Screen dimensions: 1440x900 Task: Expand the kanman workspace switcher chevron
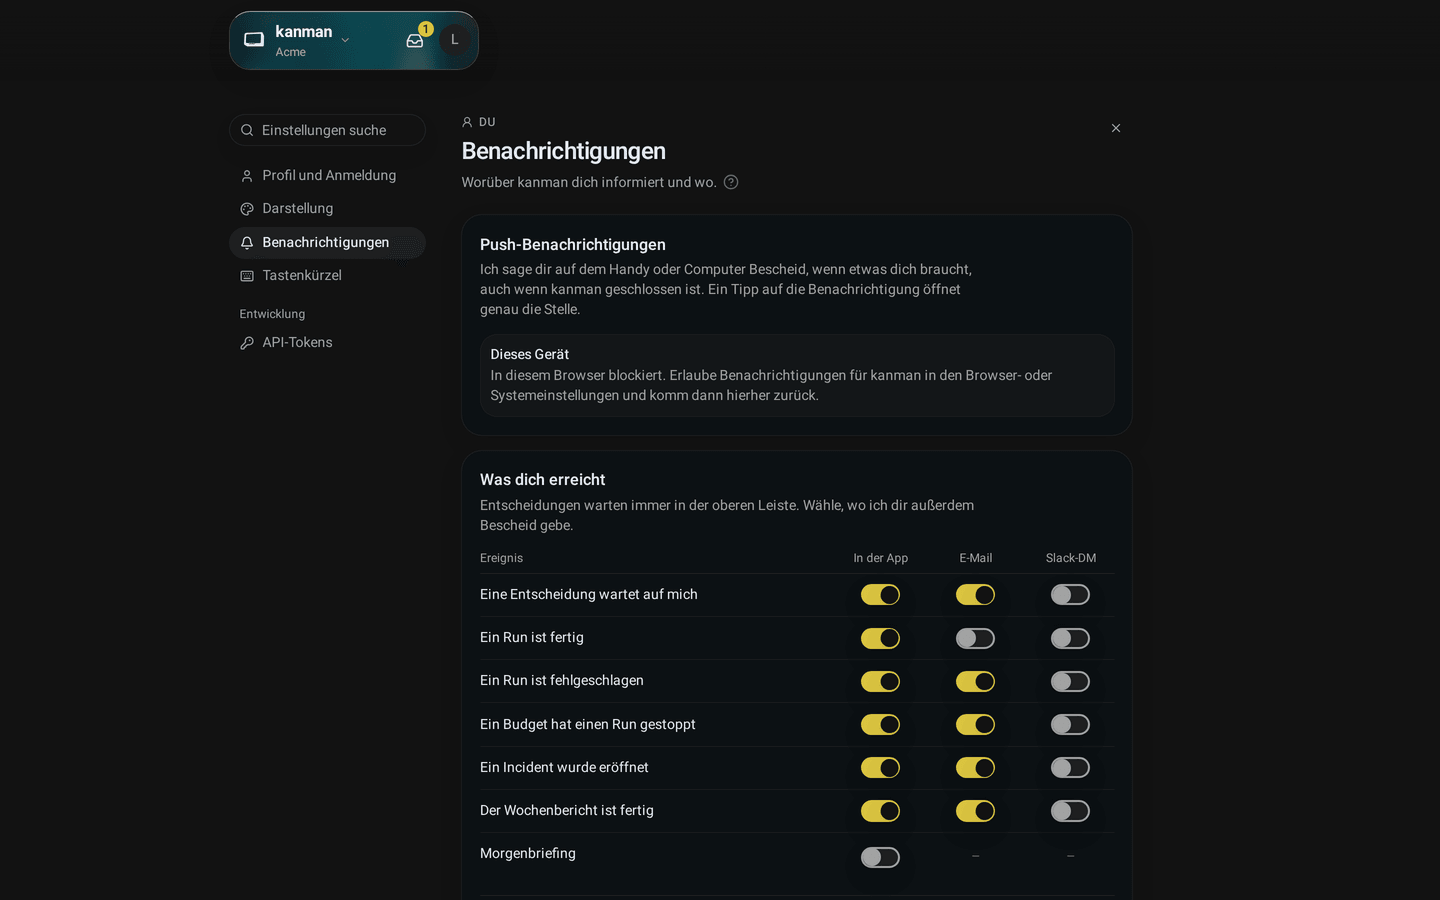coord(345,40)
